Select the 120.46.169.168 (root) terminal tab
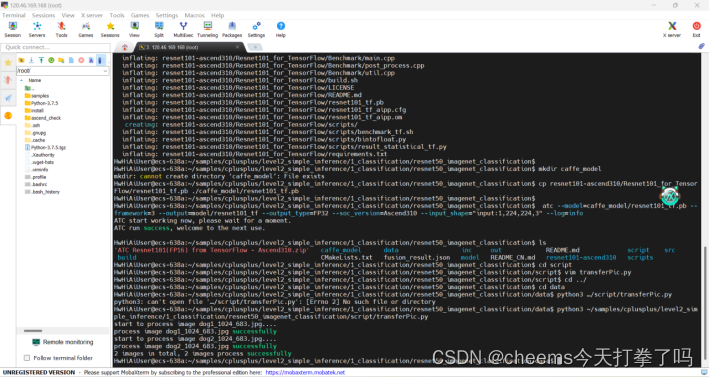This screenshot has width=709, height=377. pos(190,47)
